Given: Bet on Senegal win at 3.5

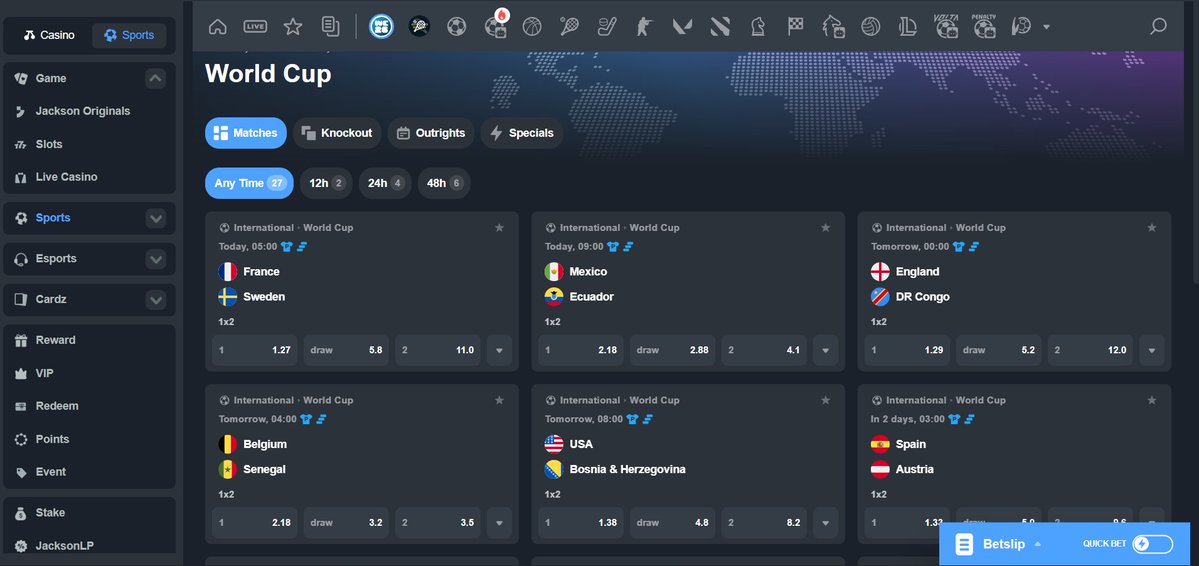Looking at the screenshot, I should (438, 522).
